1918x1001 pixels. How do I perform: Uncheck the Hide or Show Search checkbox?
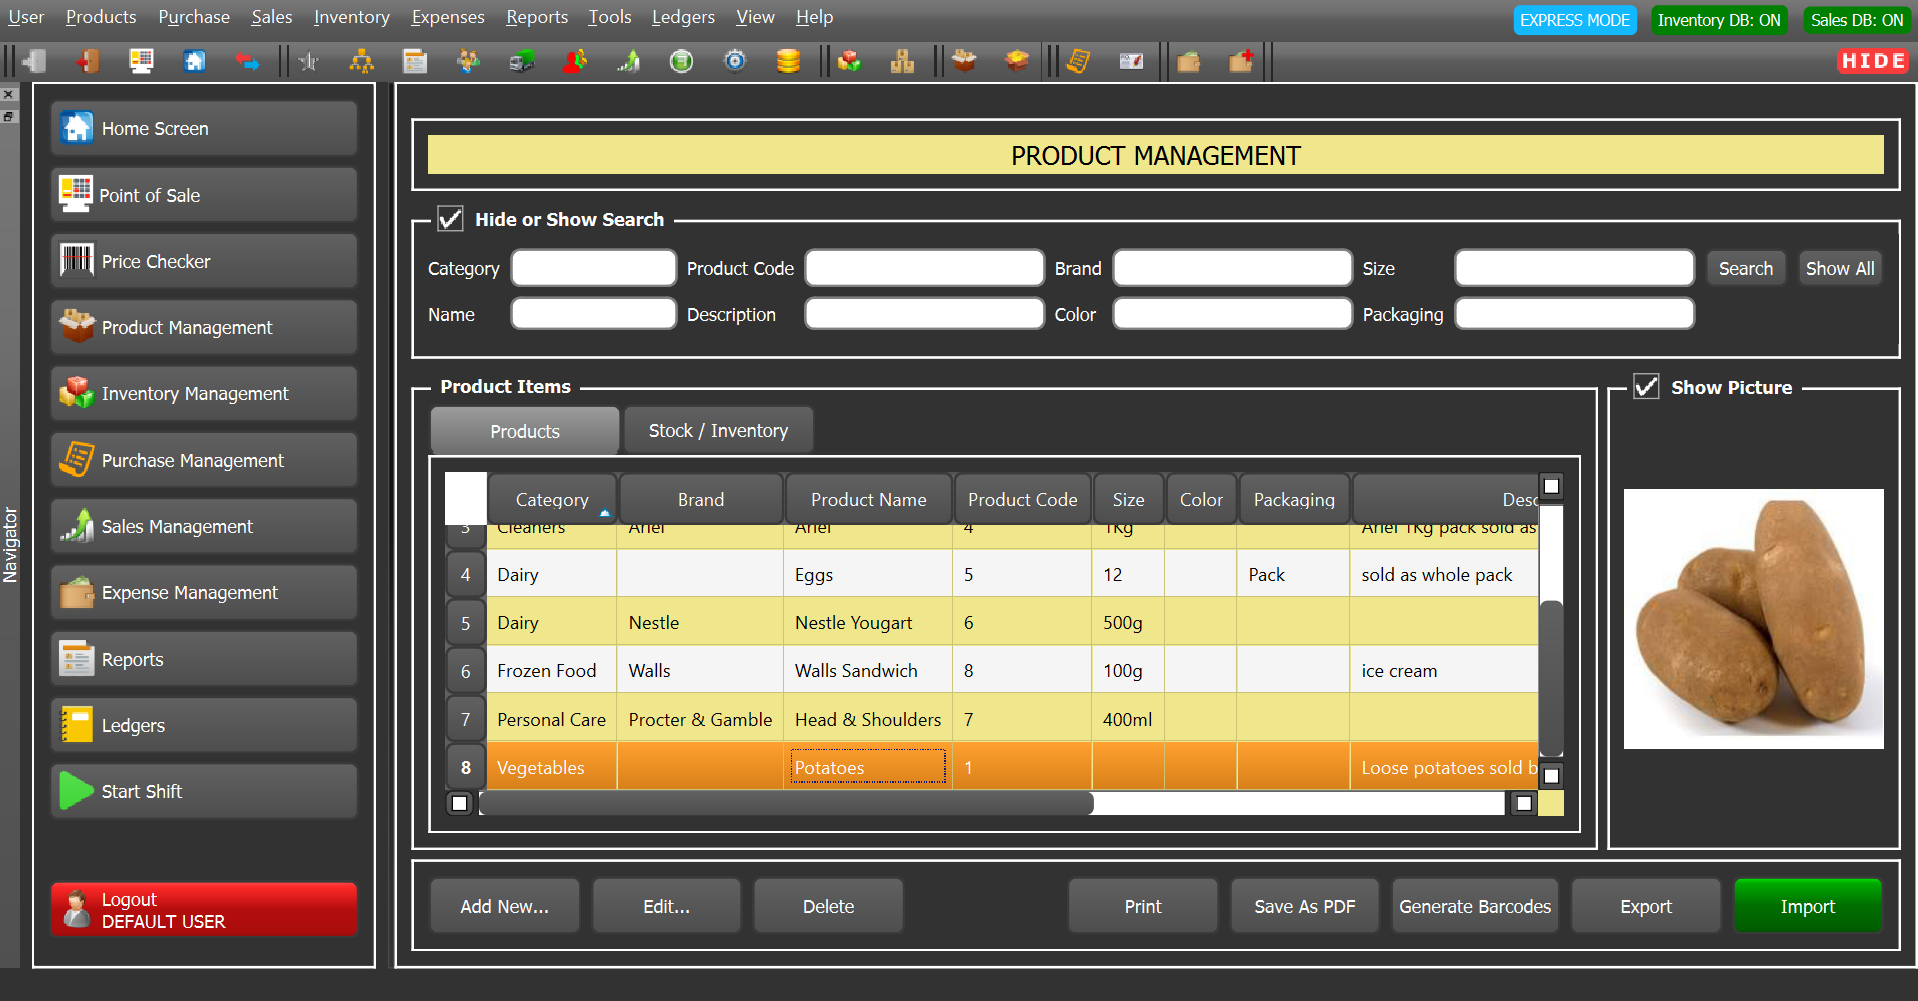451,219
